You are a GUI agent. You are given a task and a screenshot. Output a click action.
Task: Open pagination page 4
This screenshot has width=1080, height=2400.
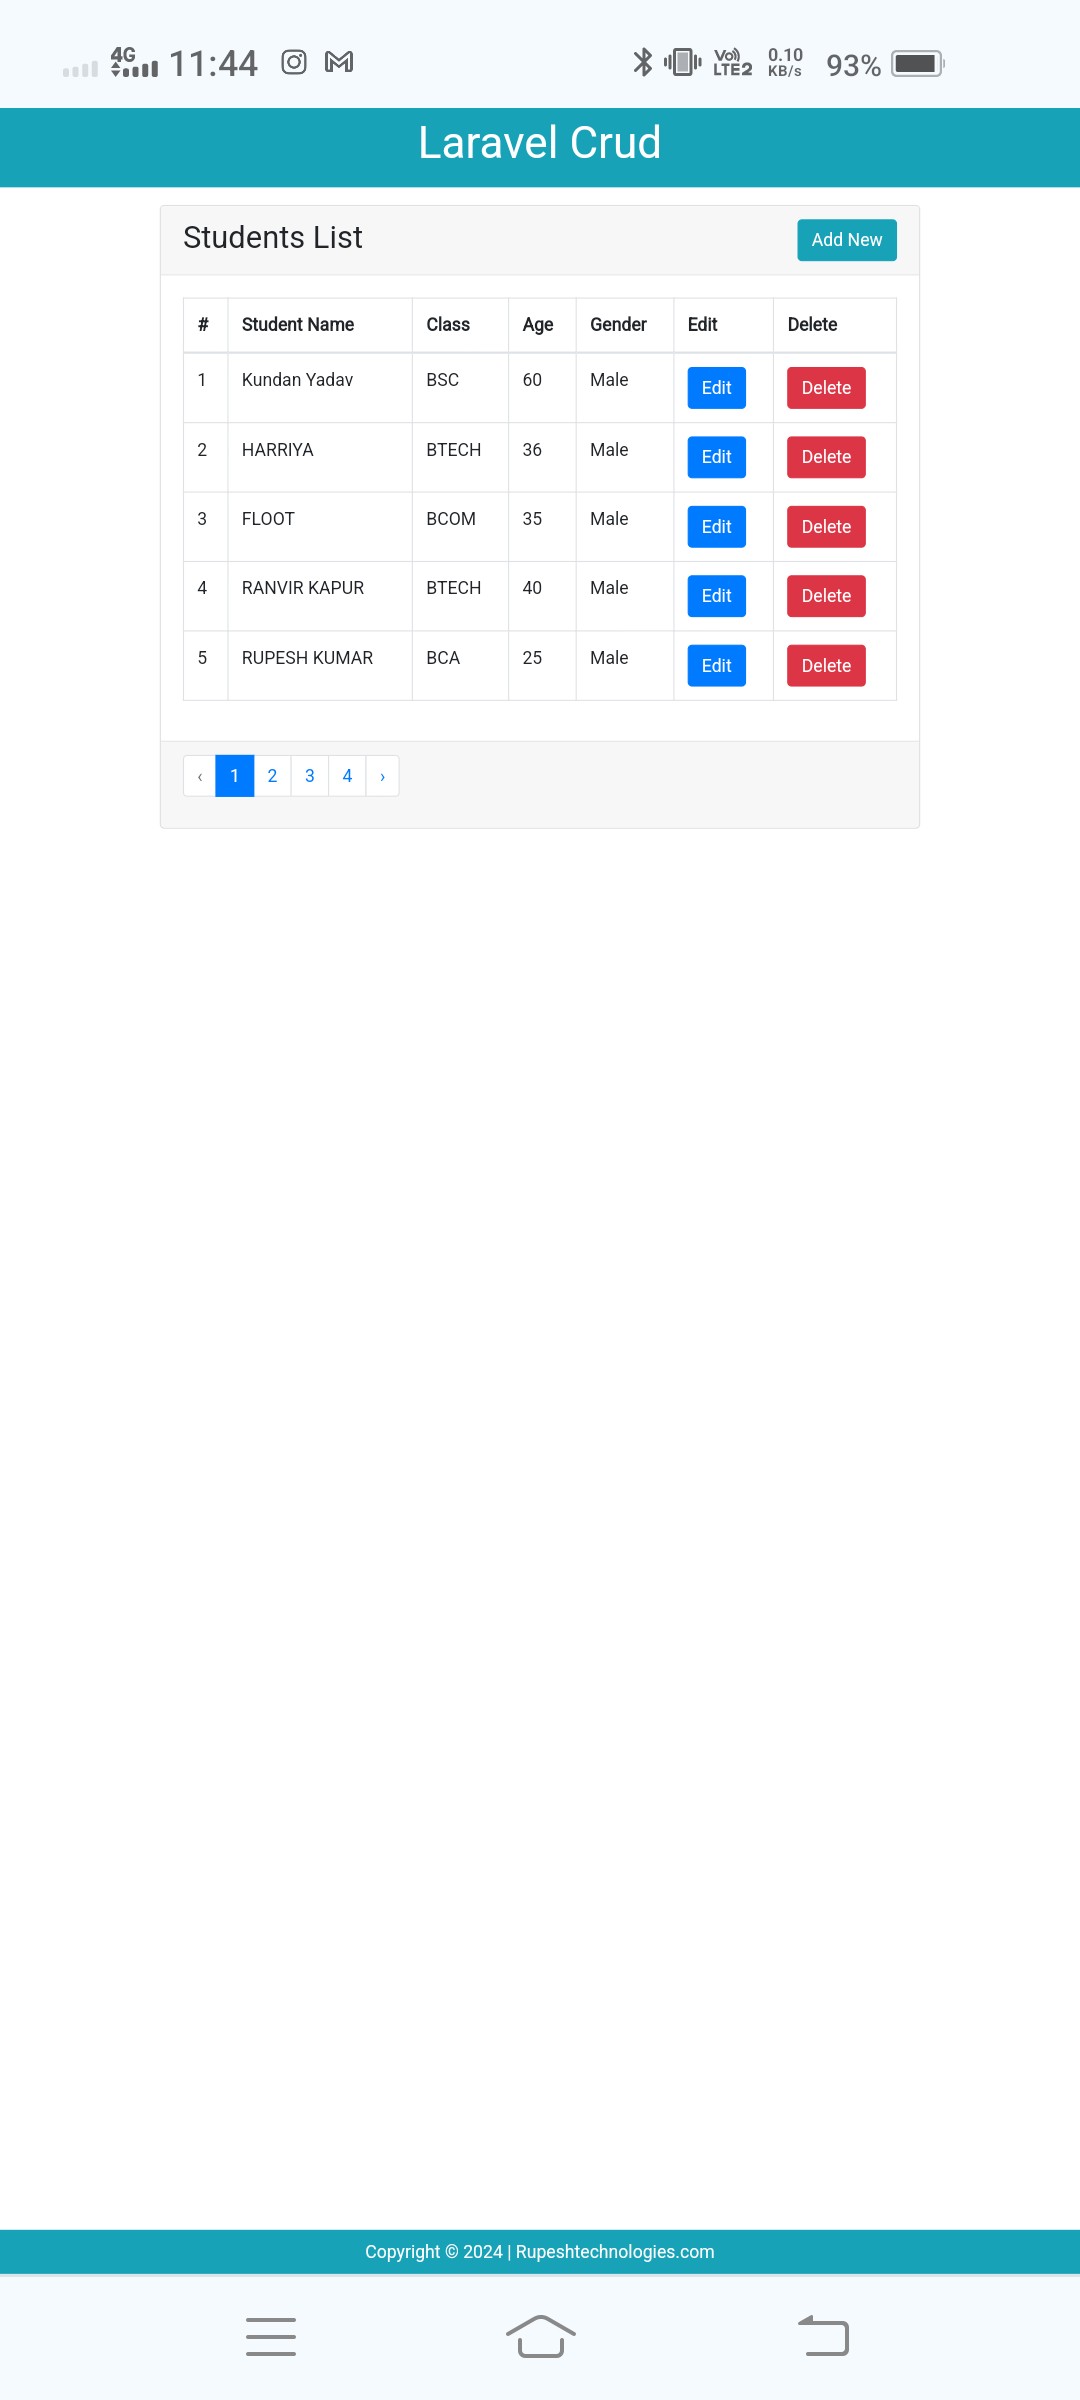tap(347, 776)
